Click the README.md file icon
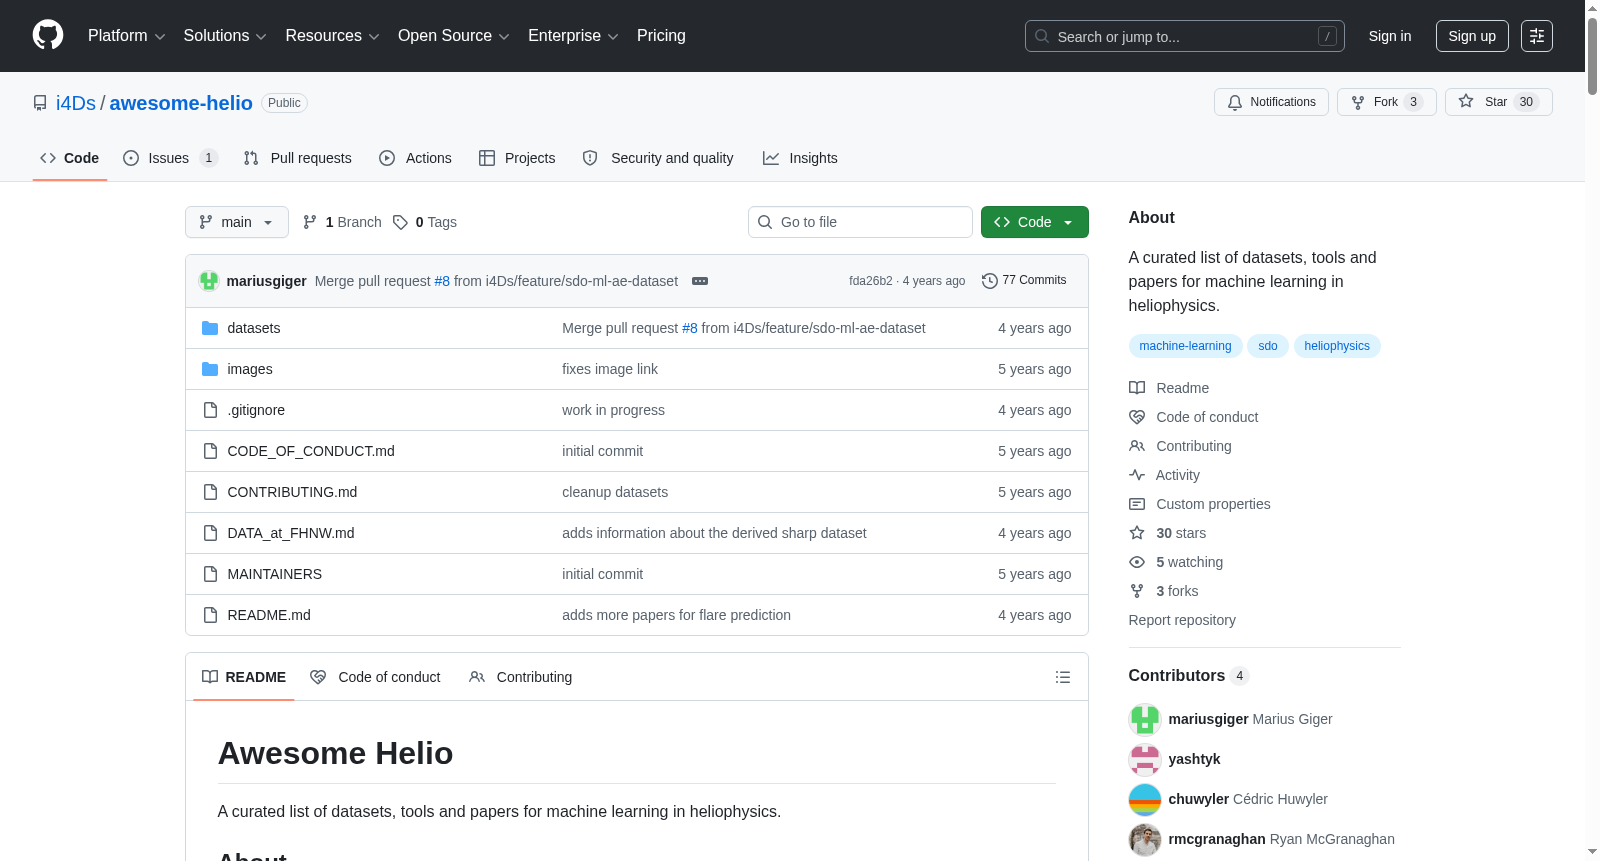Screen dimensions: 1600x861 pos(210,615)
